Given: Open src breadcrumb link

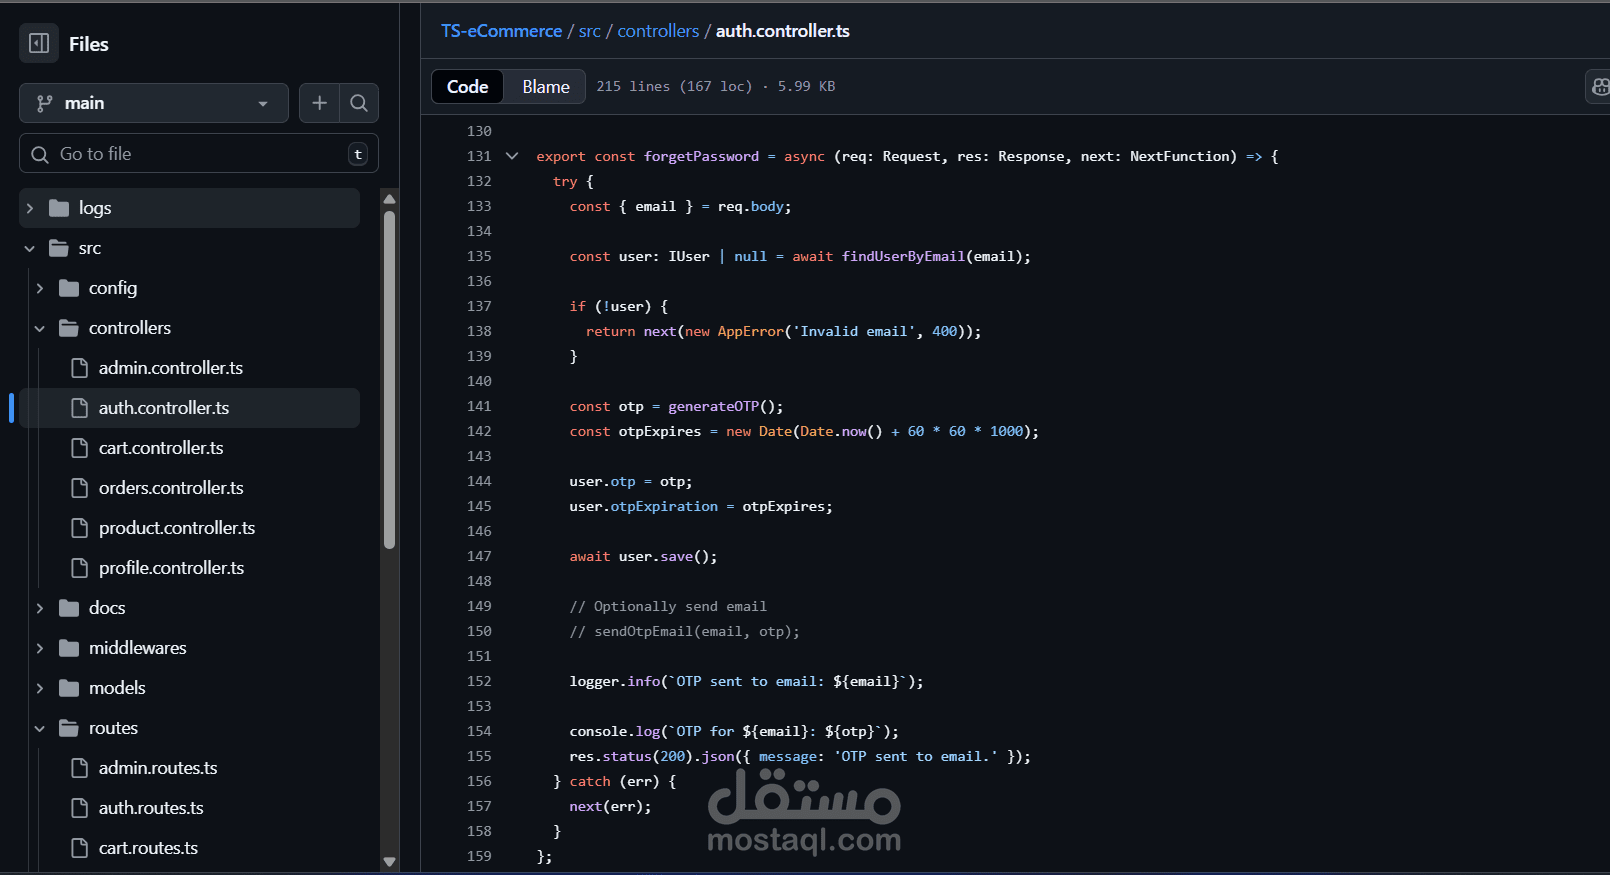Looking at the screenshot, I should pyautogui.click(x=590, y=31).
